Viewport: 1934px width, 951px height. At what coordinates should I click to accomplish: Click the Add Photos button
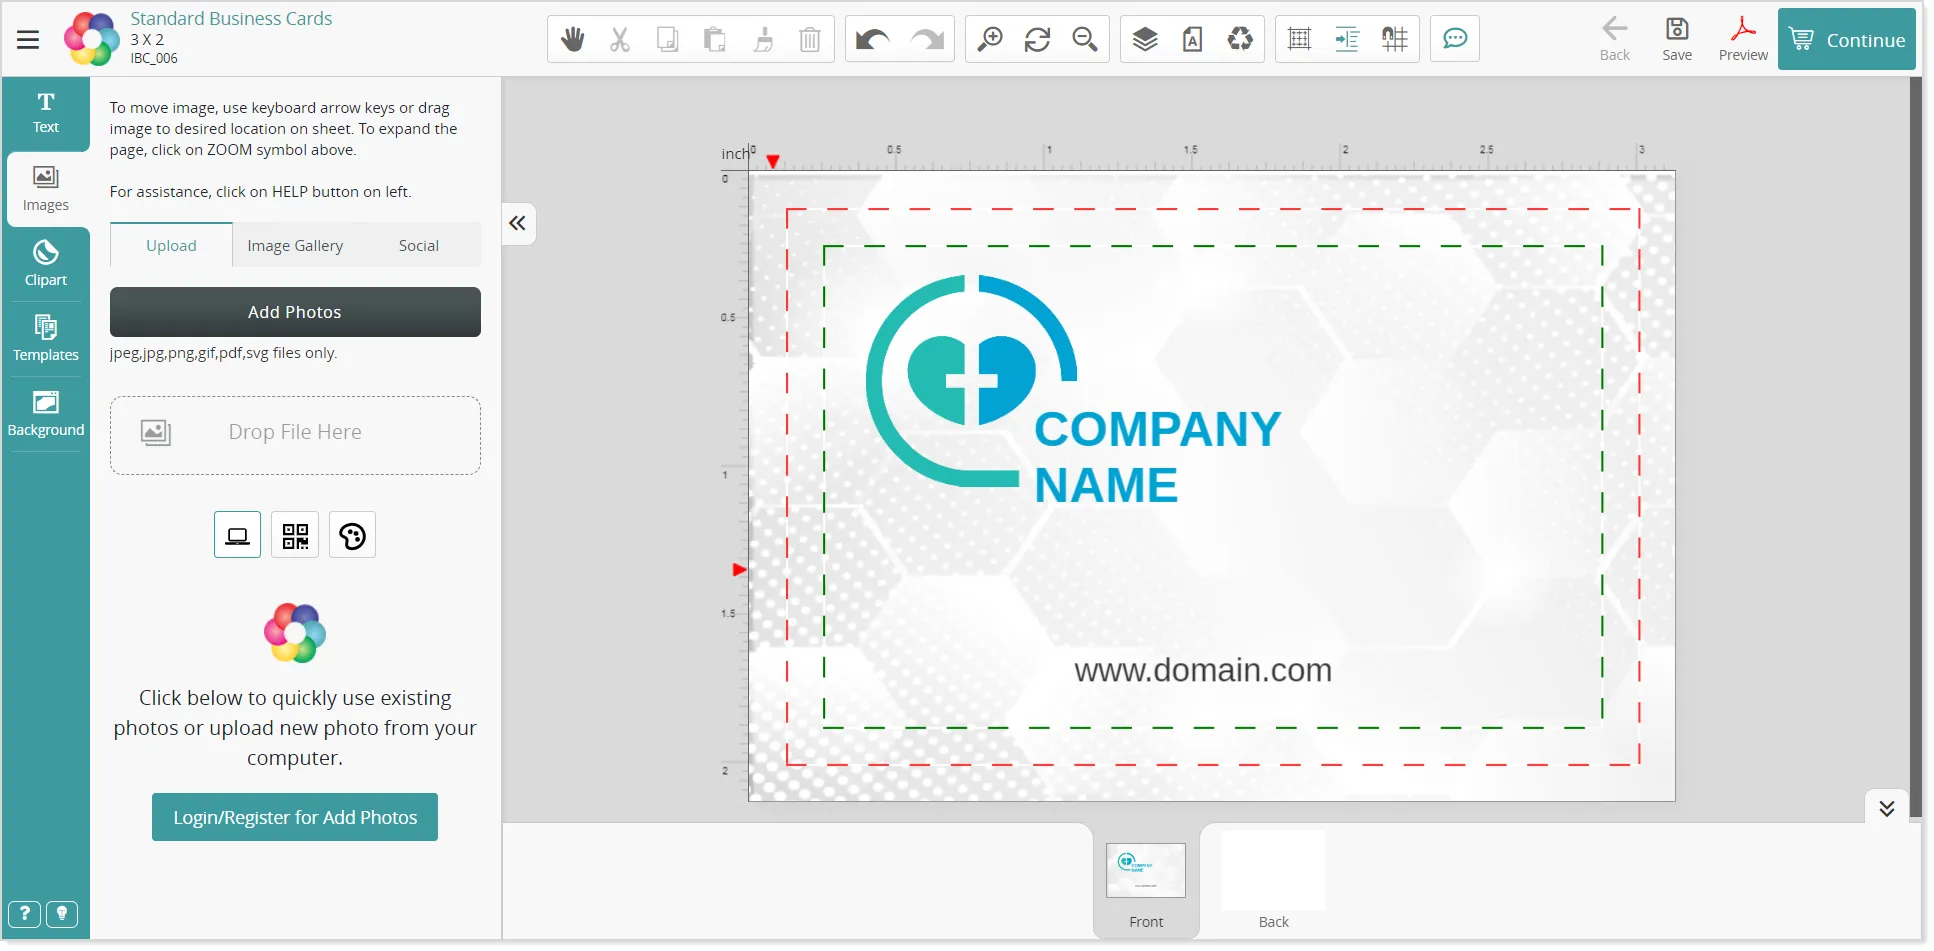point(295,312)
